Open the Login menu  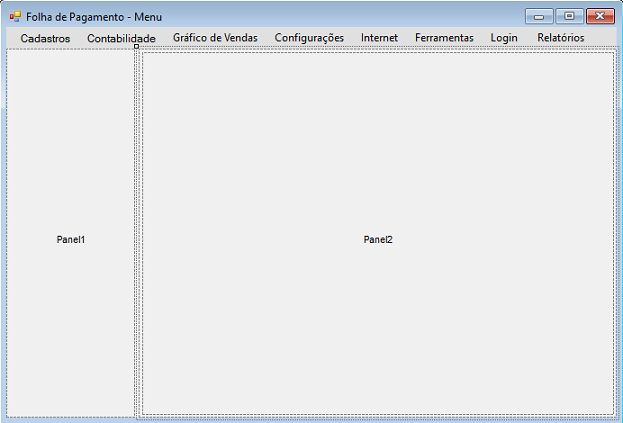coord(504,38)
